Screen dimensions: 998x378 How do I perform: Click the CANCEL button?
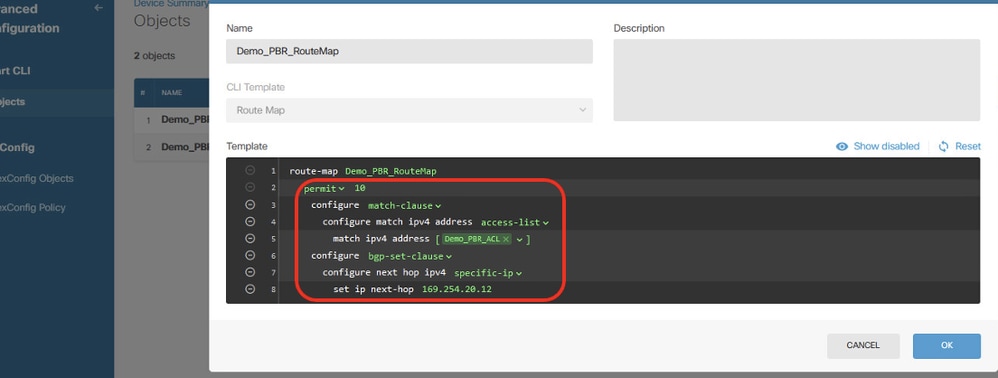(x=863, y=346)
